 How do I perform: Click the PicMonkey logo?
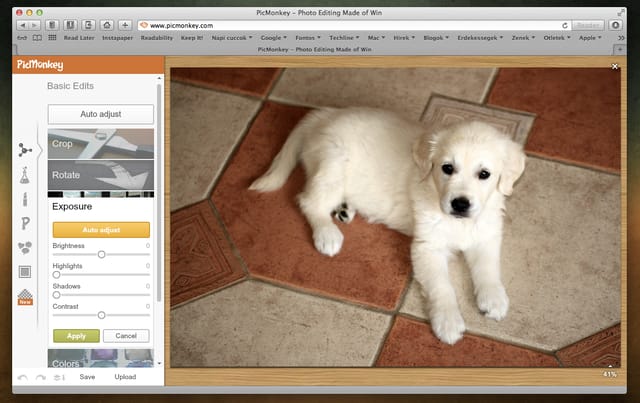click(x=40, y=65)
